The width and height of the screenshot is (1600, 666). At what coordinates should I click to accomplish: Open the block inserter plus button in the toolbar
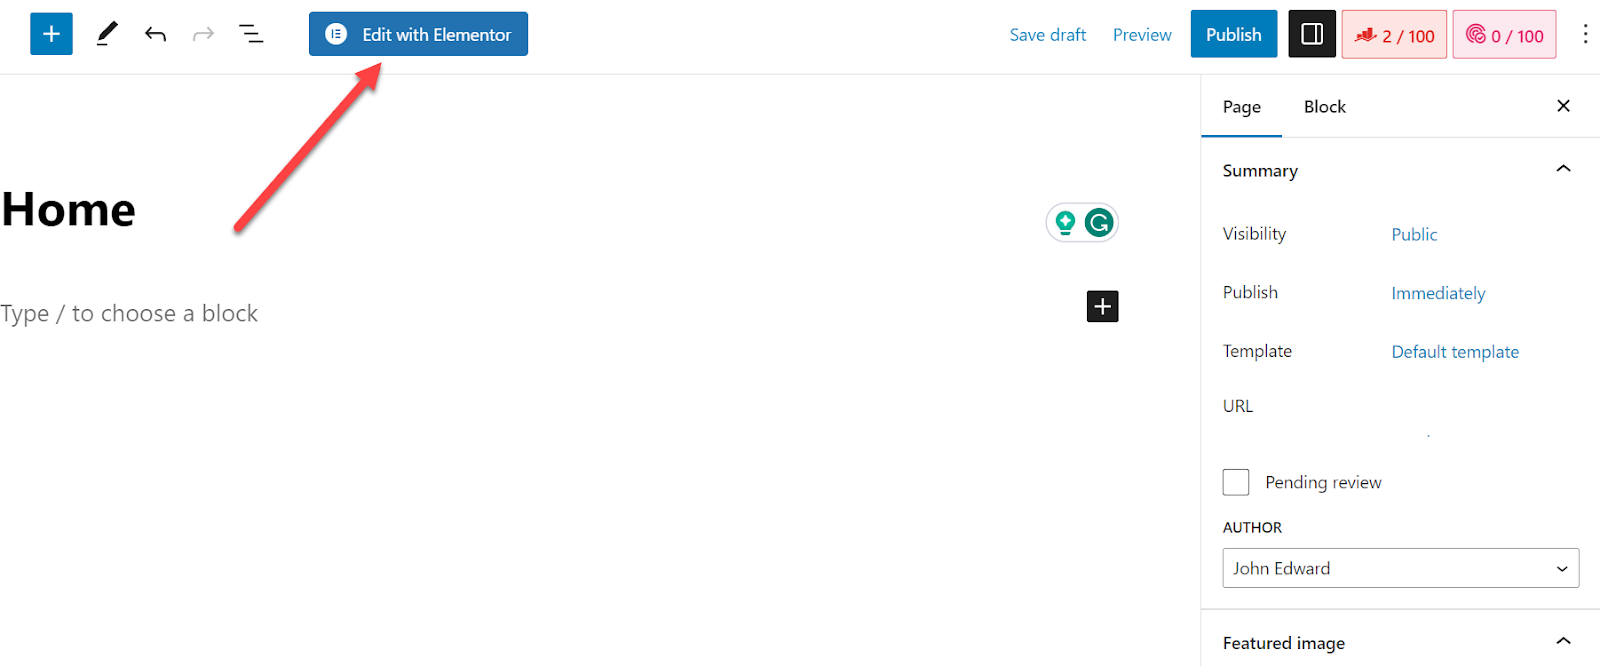(x=51, y=34)
